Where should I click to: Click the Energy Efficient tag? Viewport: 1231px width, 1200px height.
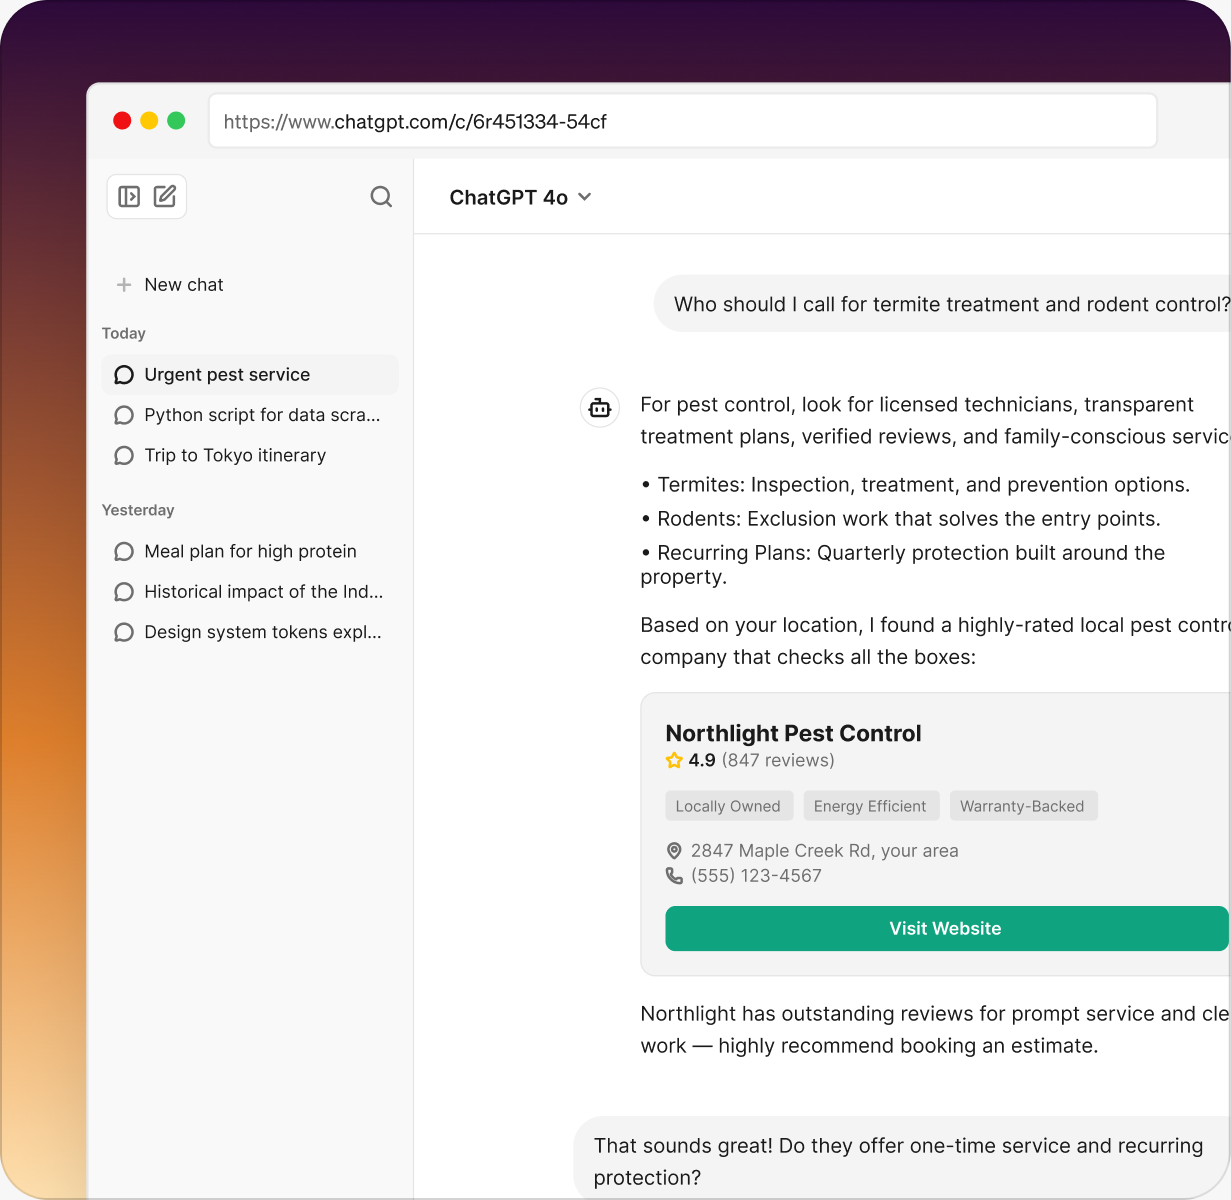[x=870, y=806]
